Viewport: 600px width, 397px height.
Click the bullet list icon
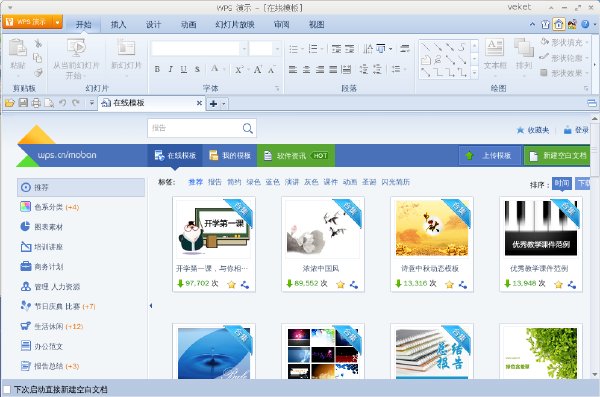point(293,49)
